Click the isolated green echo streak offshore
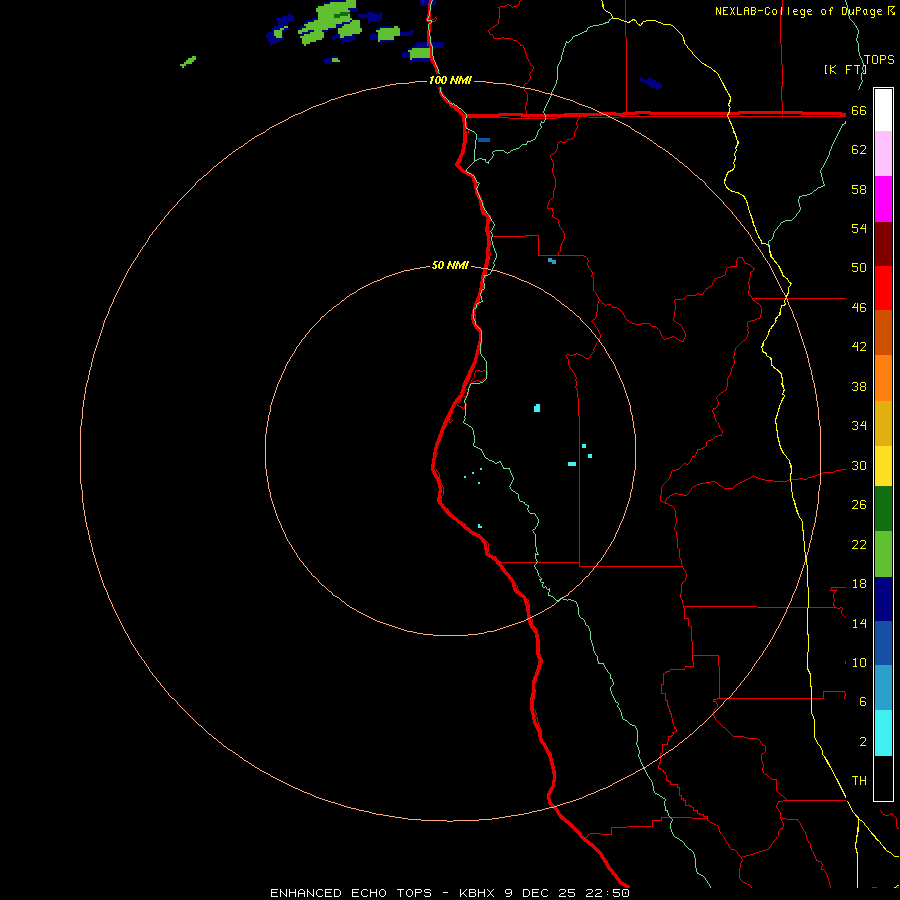 point(188,61)
